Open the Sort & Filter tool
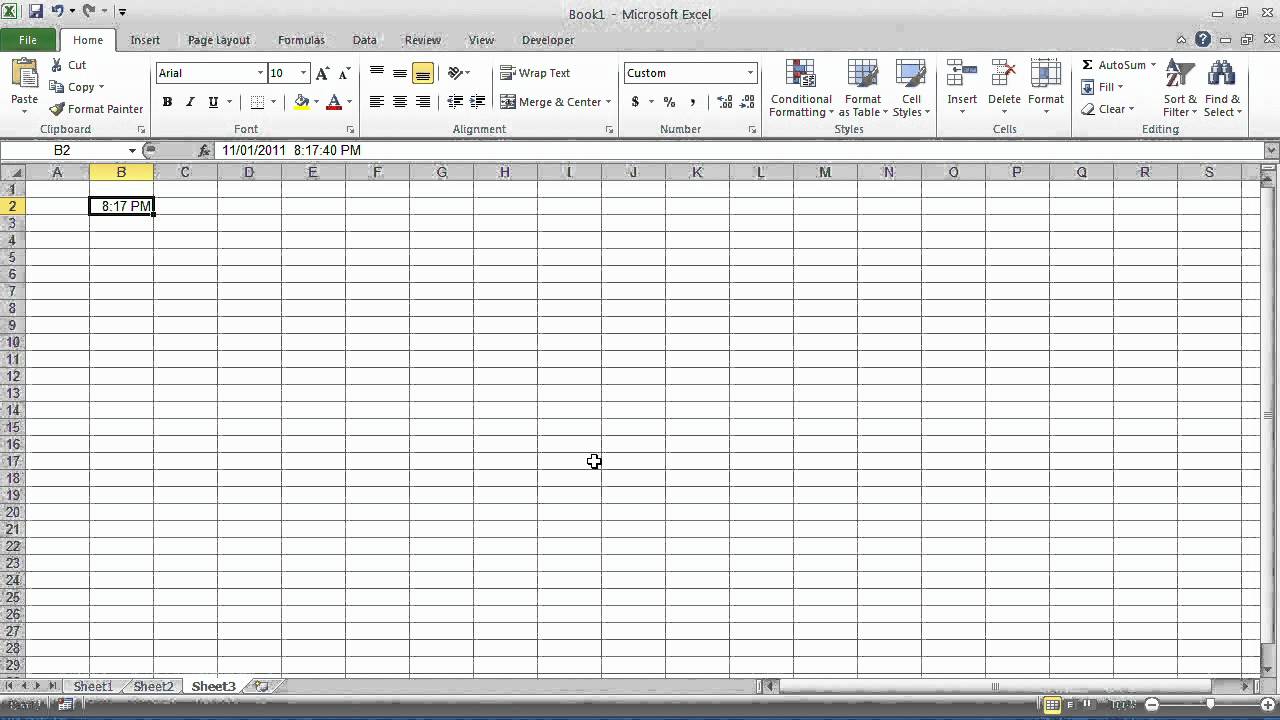 1180,88
